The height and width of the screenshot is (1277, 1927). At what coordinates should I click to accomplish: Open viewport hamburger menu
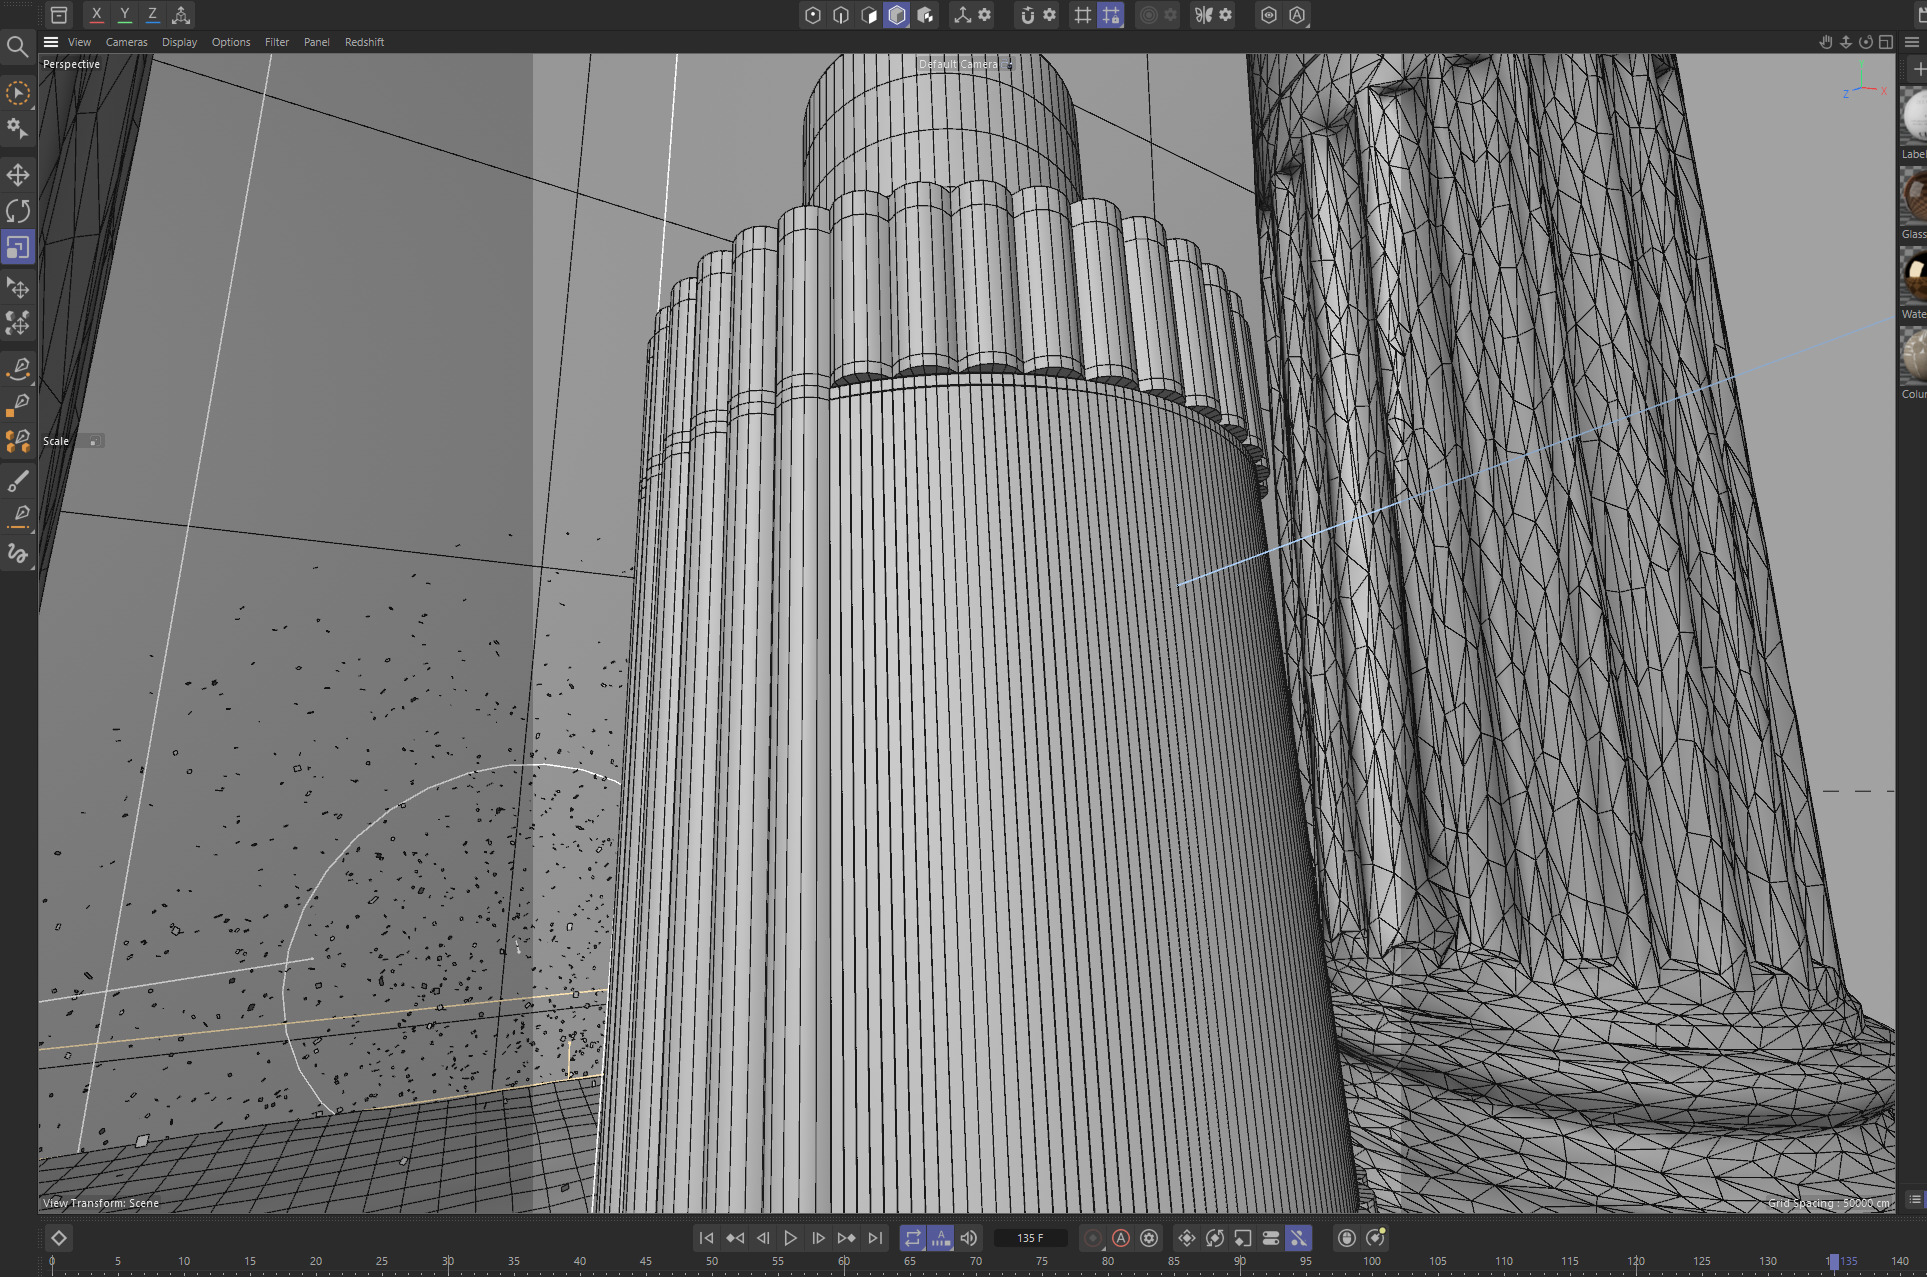tap(51, 42)
